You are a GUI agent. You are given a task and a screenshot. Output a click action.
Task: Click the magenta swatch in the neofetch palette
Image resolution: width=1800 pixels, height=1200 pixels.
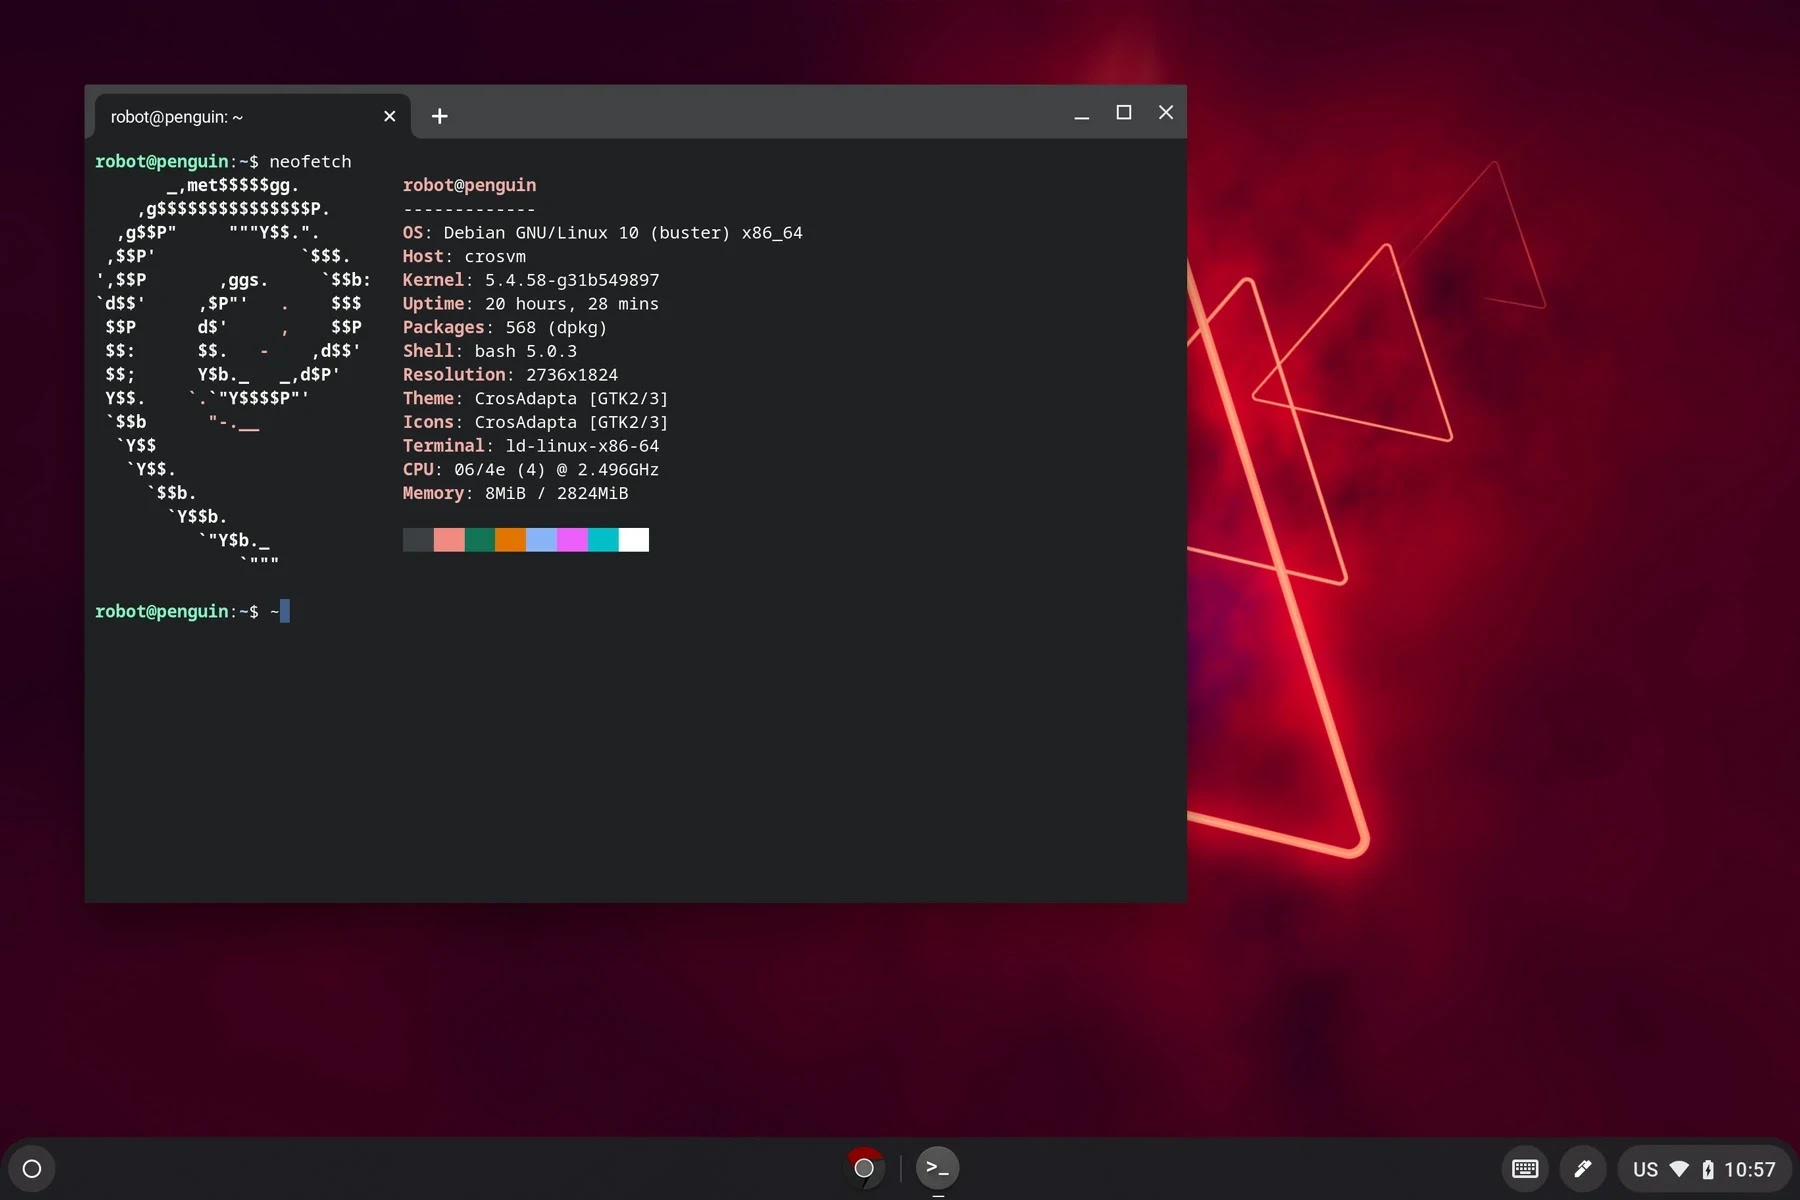(573, 540)
